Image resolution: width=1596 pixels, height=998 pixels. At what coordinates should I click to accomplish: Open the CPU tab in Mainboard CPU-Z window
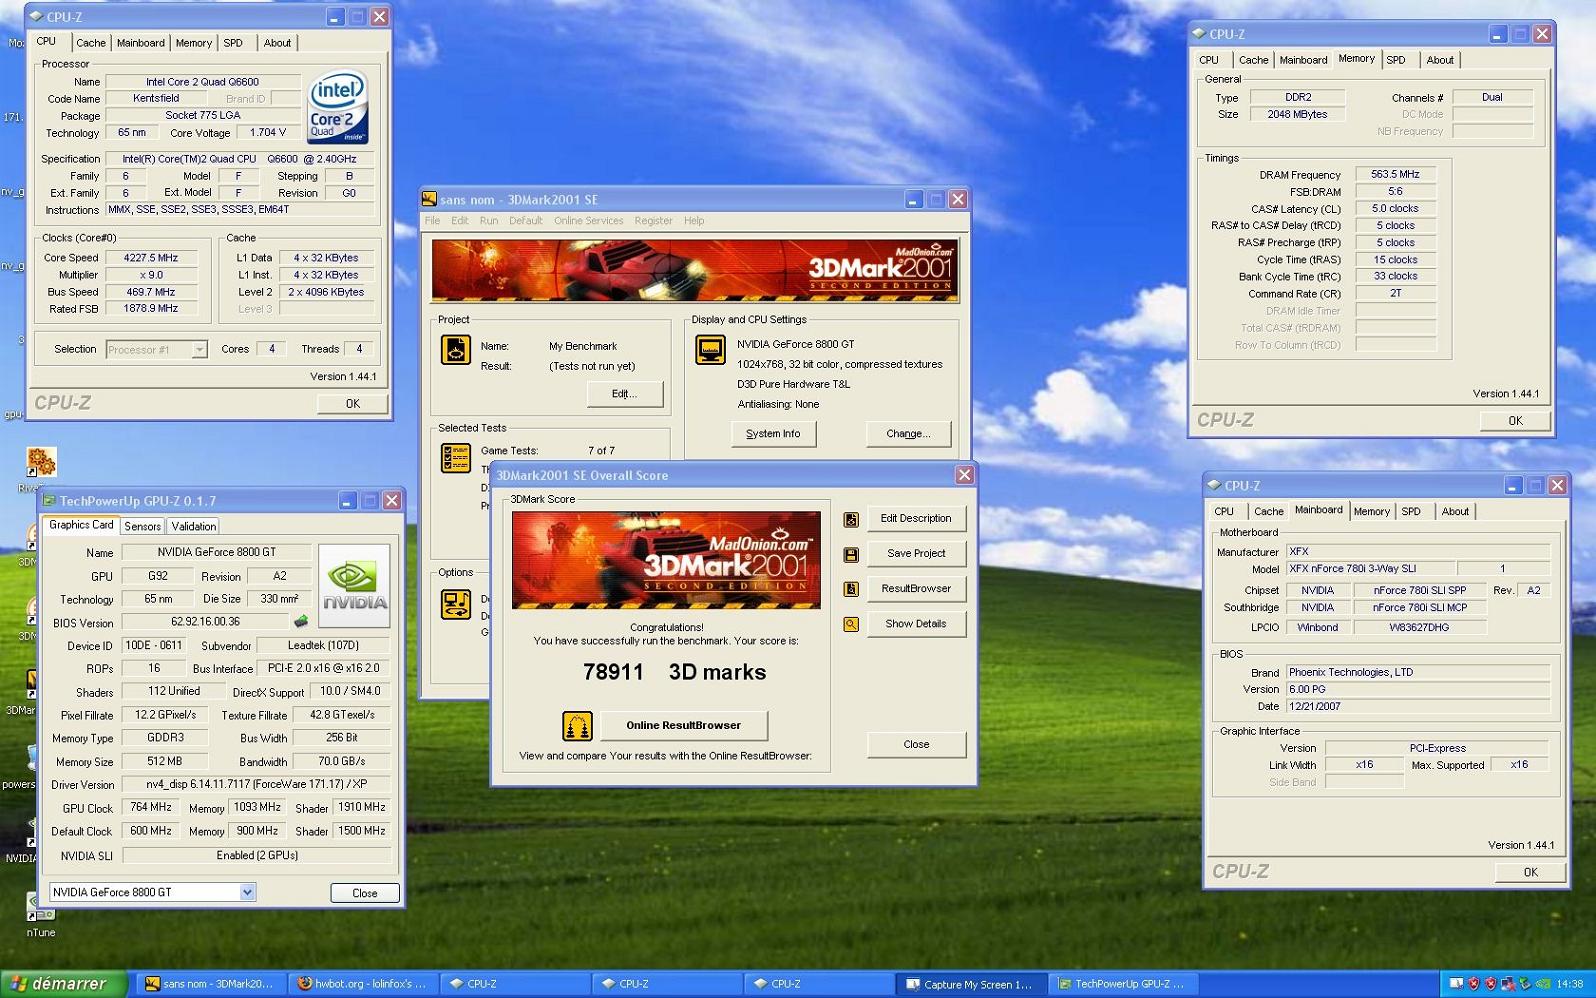pos(1224,511)
